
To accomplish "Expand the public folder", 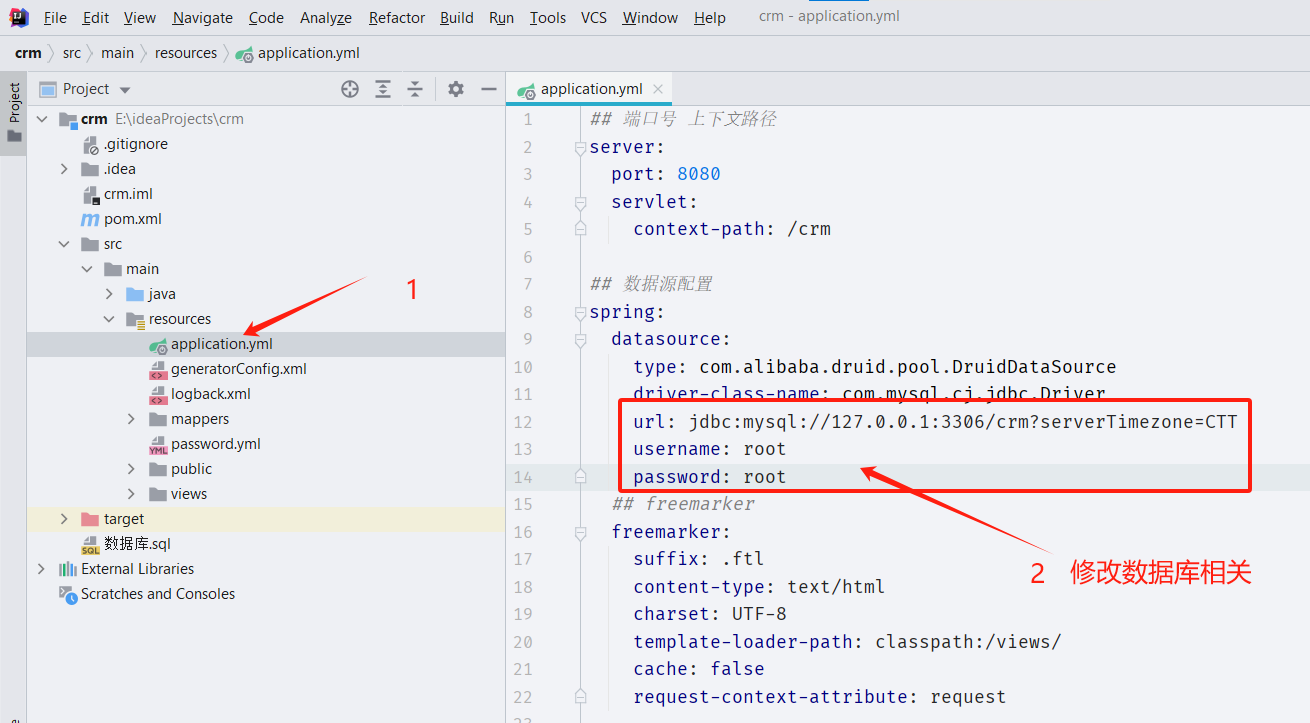I will 131,469.
